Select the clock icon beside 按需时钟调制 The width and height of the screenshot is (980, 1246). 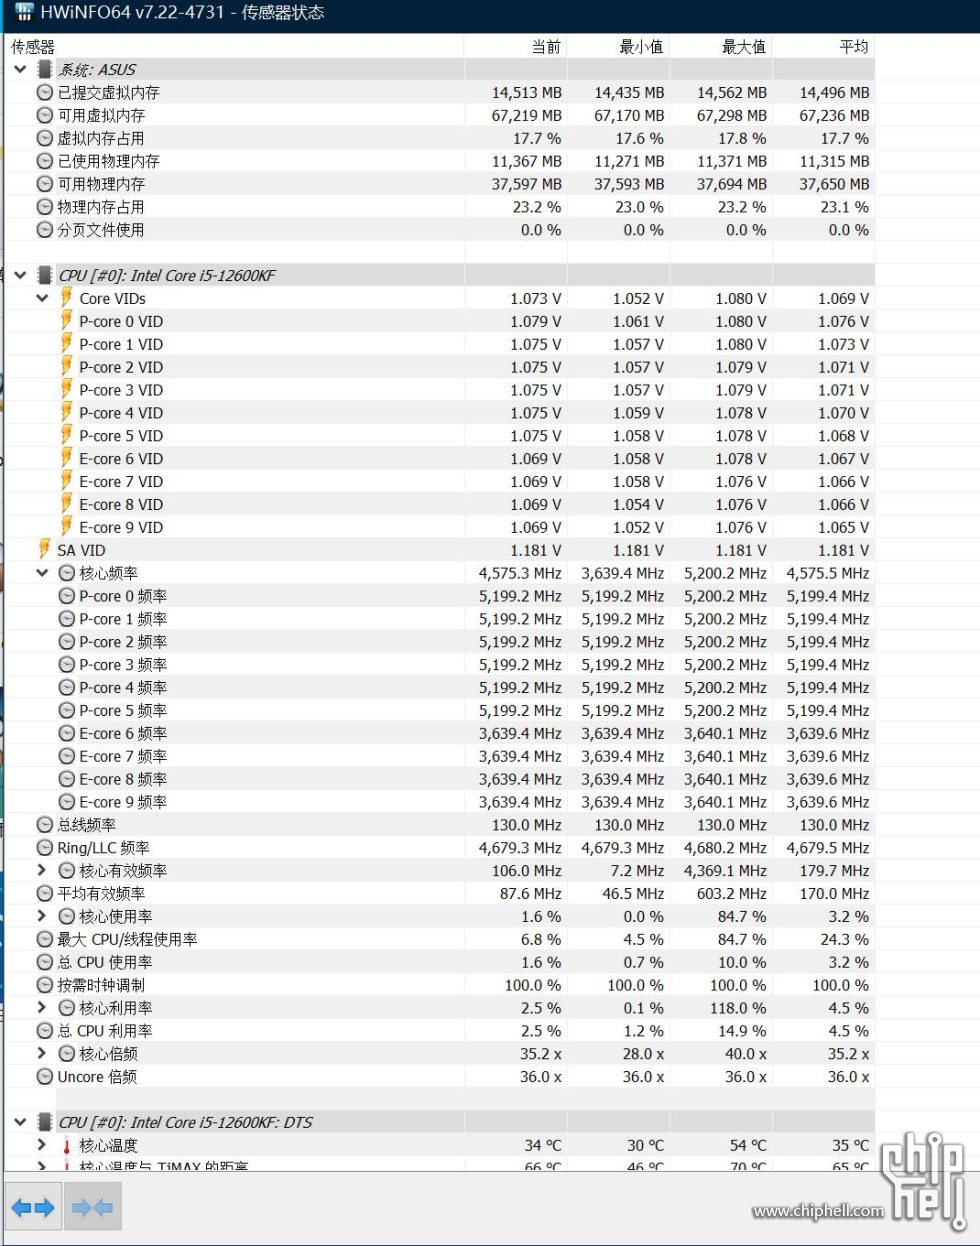point(44,985)
